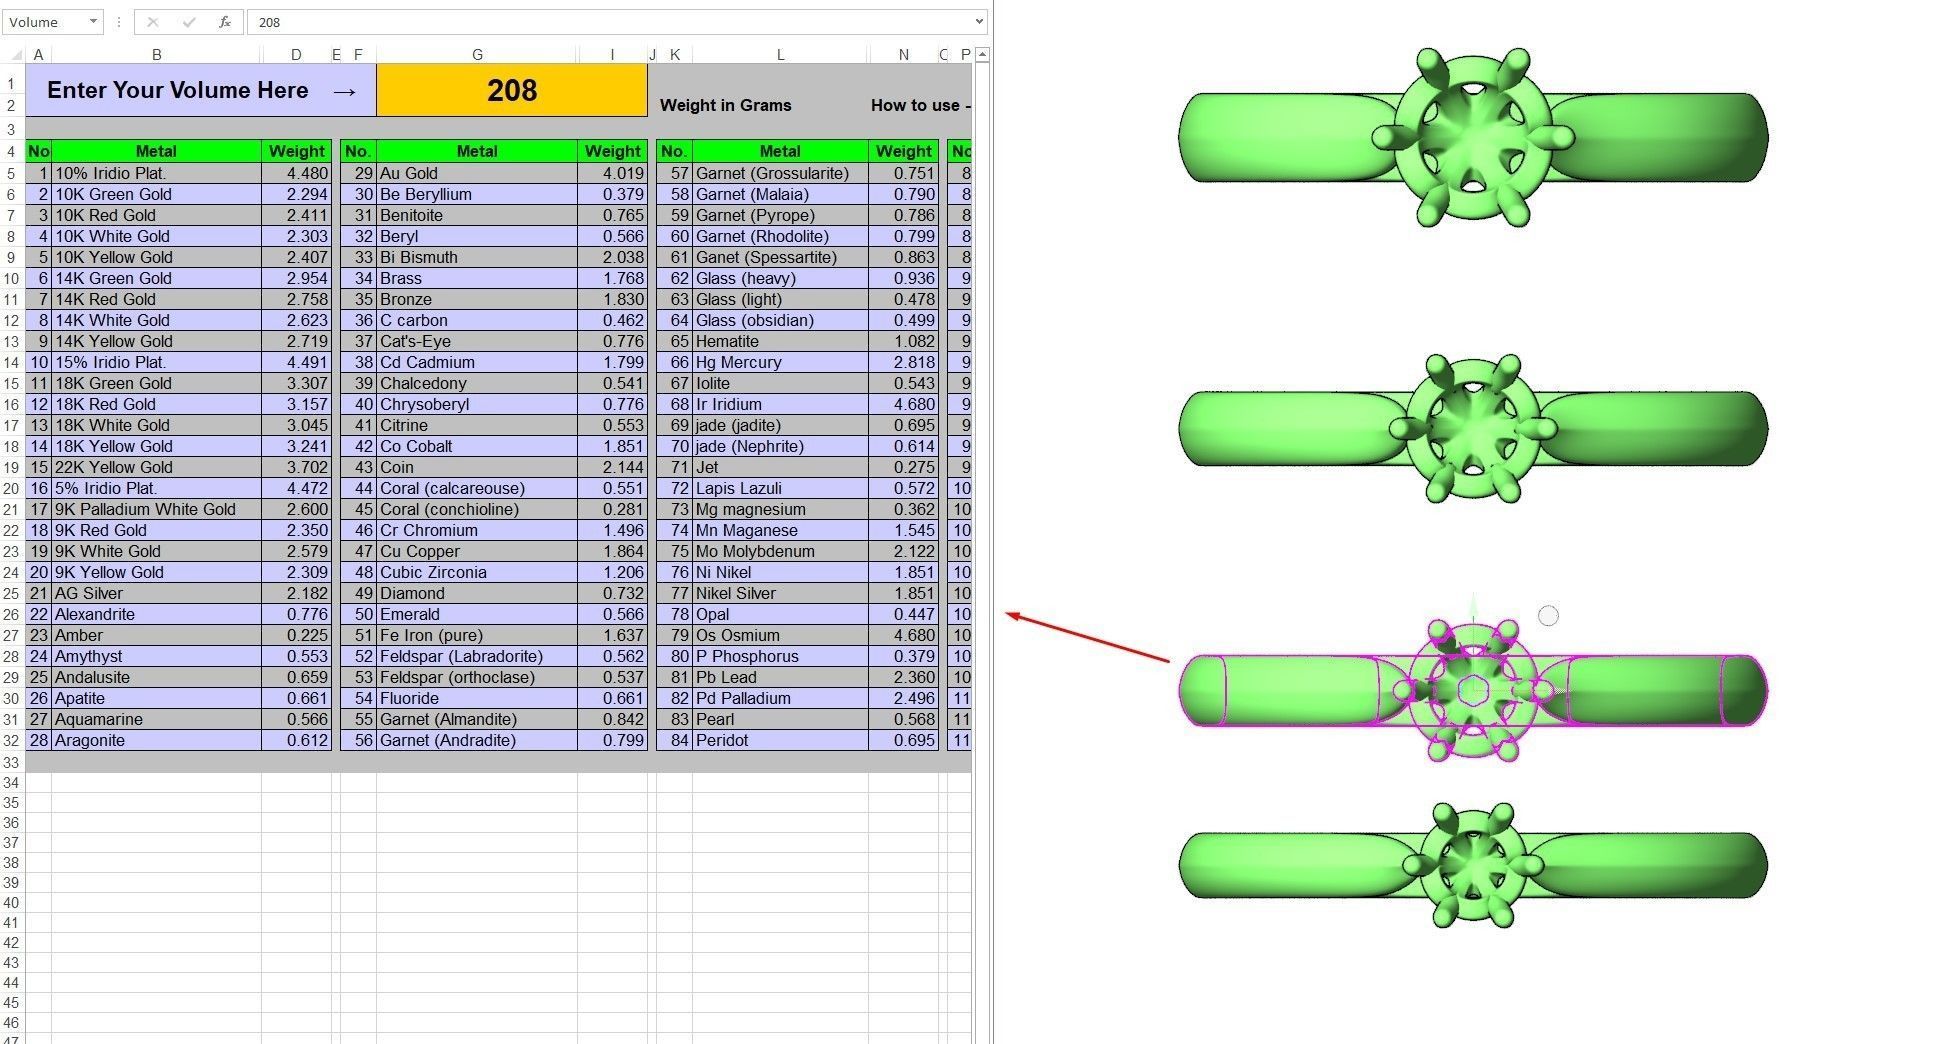The width and height of the screenshot is (1956, 1044).
Task: Select the 'Aquamarine' cell
Action: 156,719
